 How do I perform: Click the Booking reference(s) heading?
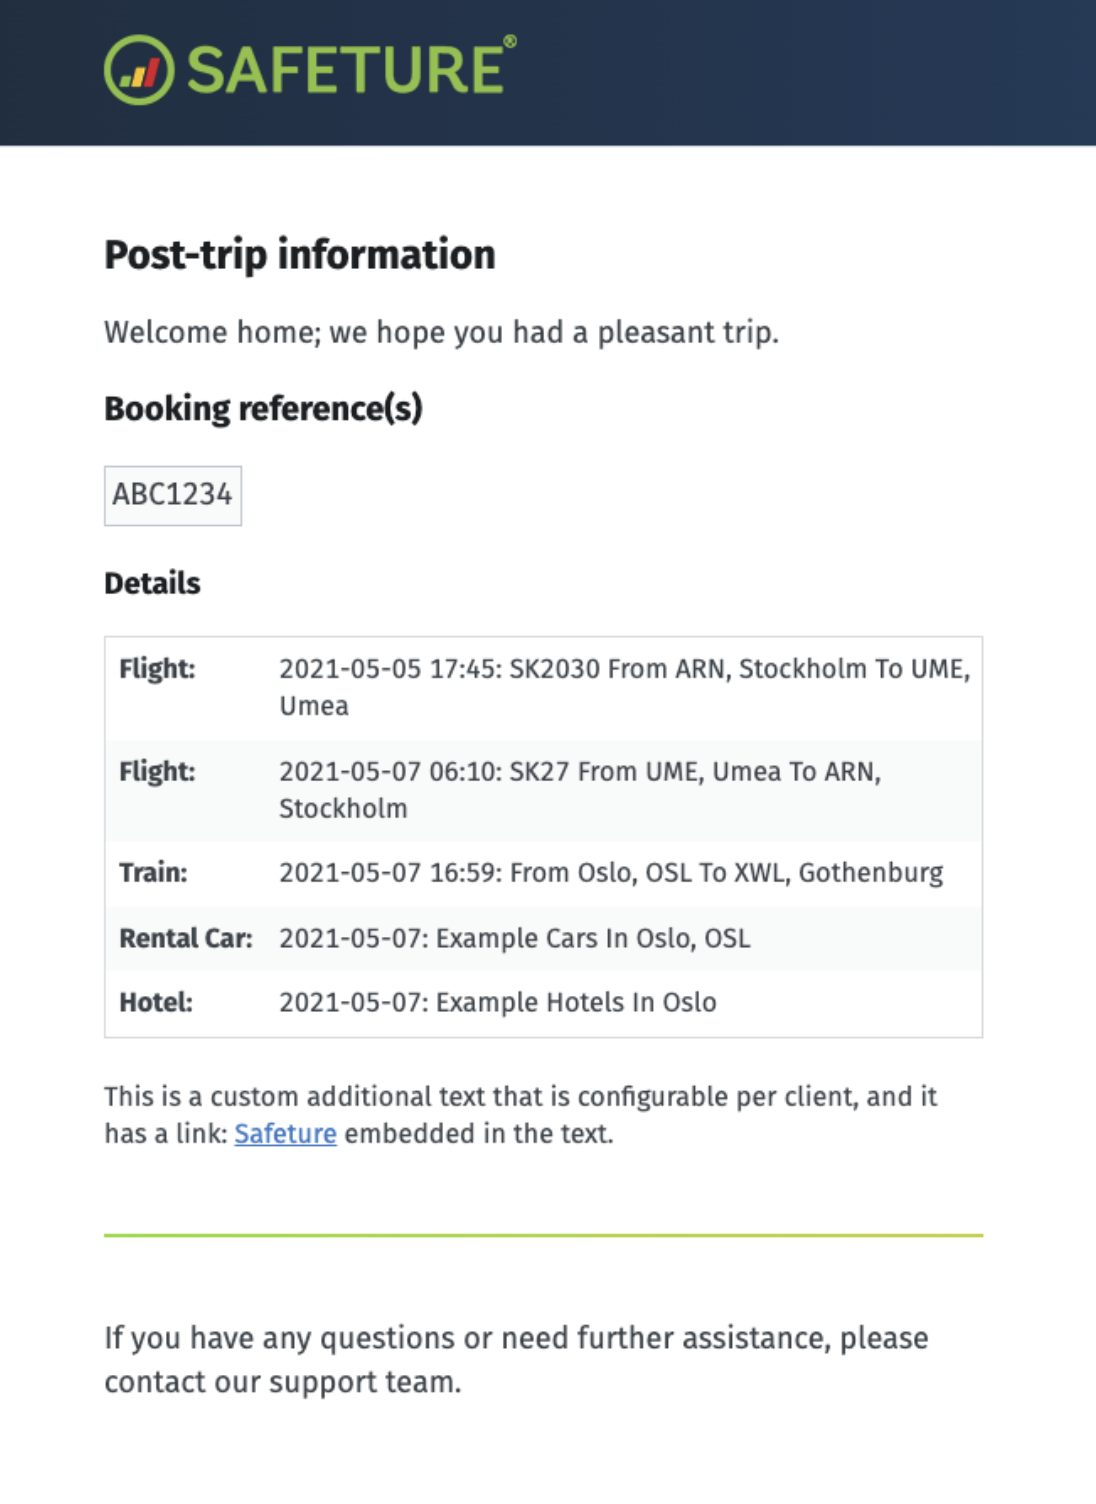click(x=263, y=409)
